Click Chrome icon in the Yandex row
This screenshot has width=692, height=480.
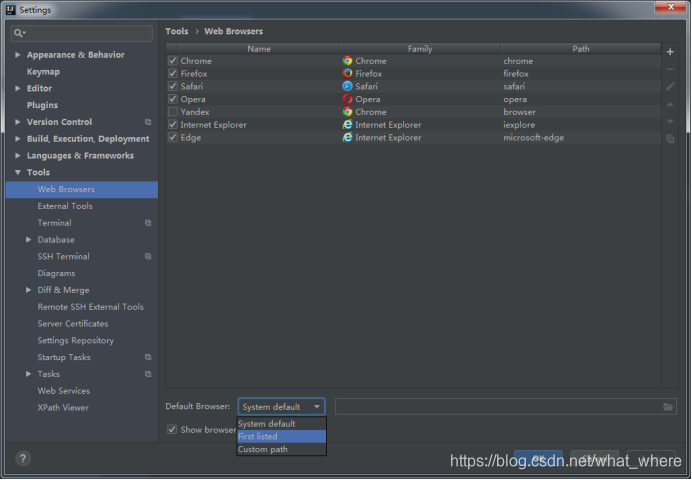point(347,112)
